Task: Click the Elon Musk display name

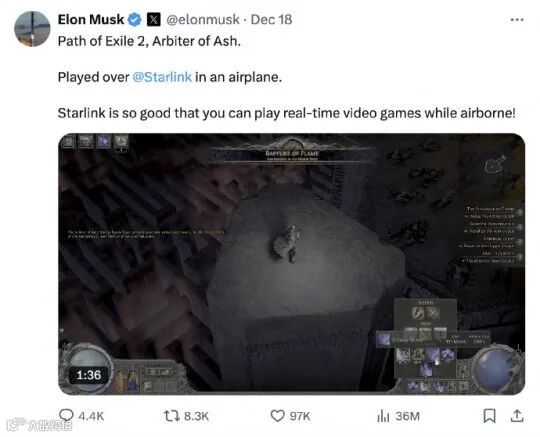Action: [x=91, y=20]
